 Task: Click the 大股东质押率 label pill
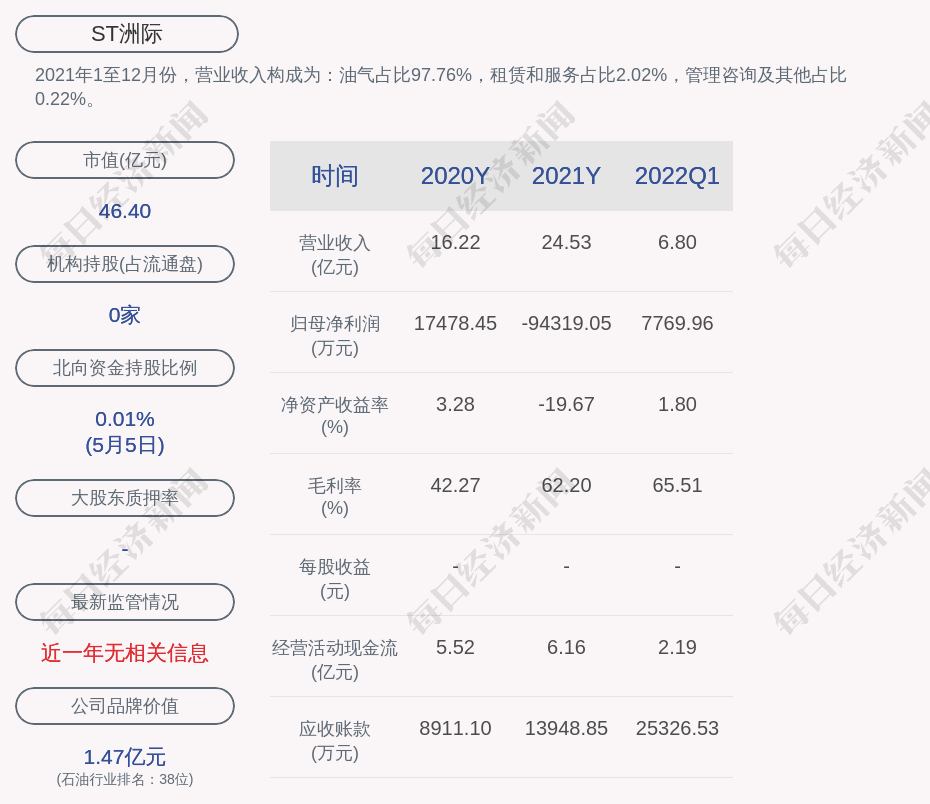(125, 498)
